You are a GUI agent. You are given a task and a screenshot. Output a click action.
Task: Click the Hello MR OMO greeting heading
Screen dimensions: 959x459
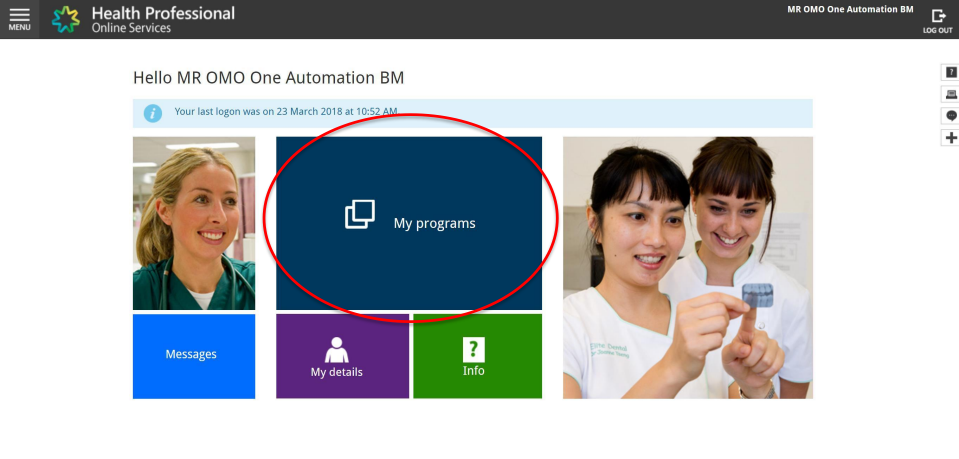point(268,77)
